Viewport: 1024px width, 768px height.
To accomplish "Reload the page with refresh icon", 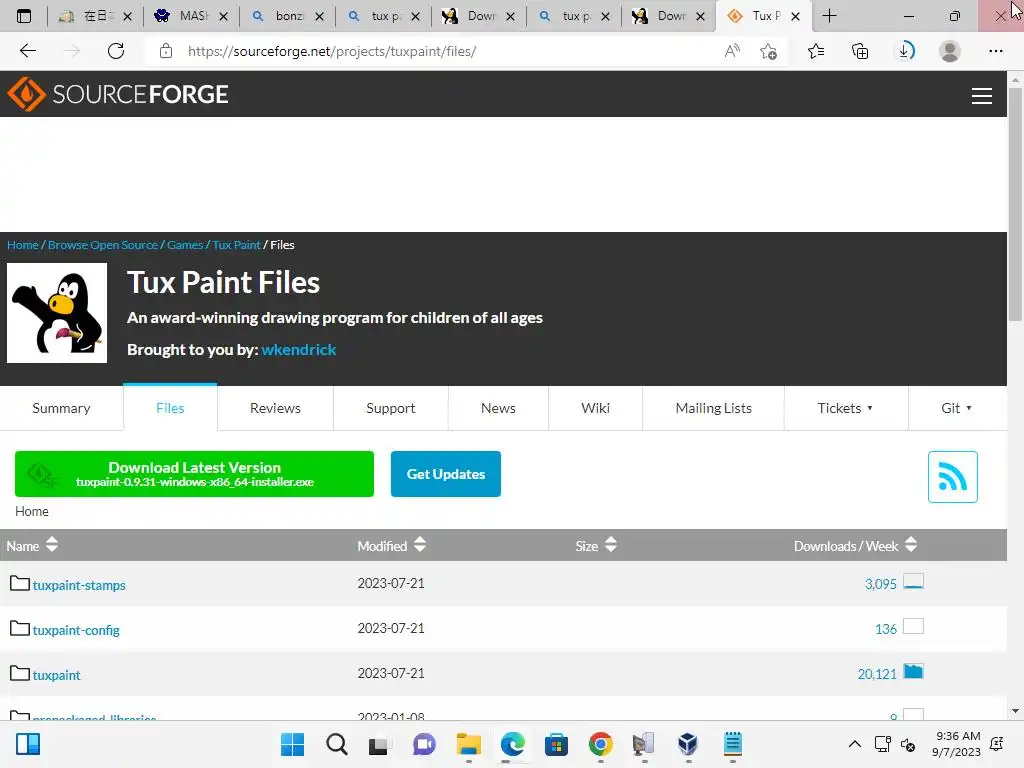I will [x=116, y=51].
